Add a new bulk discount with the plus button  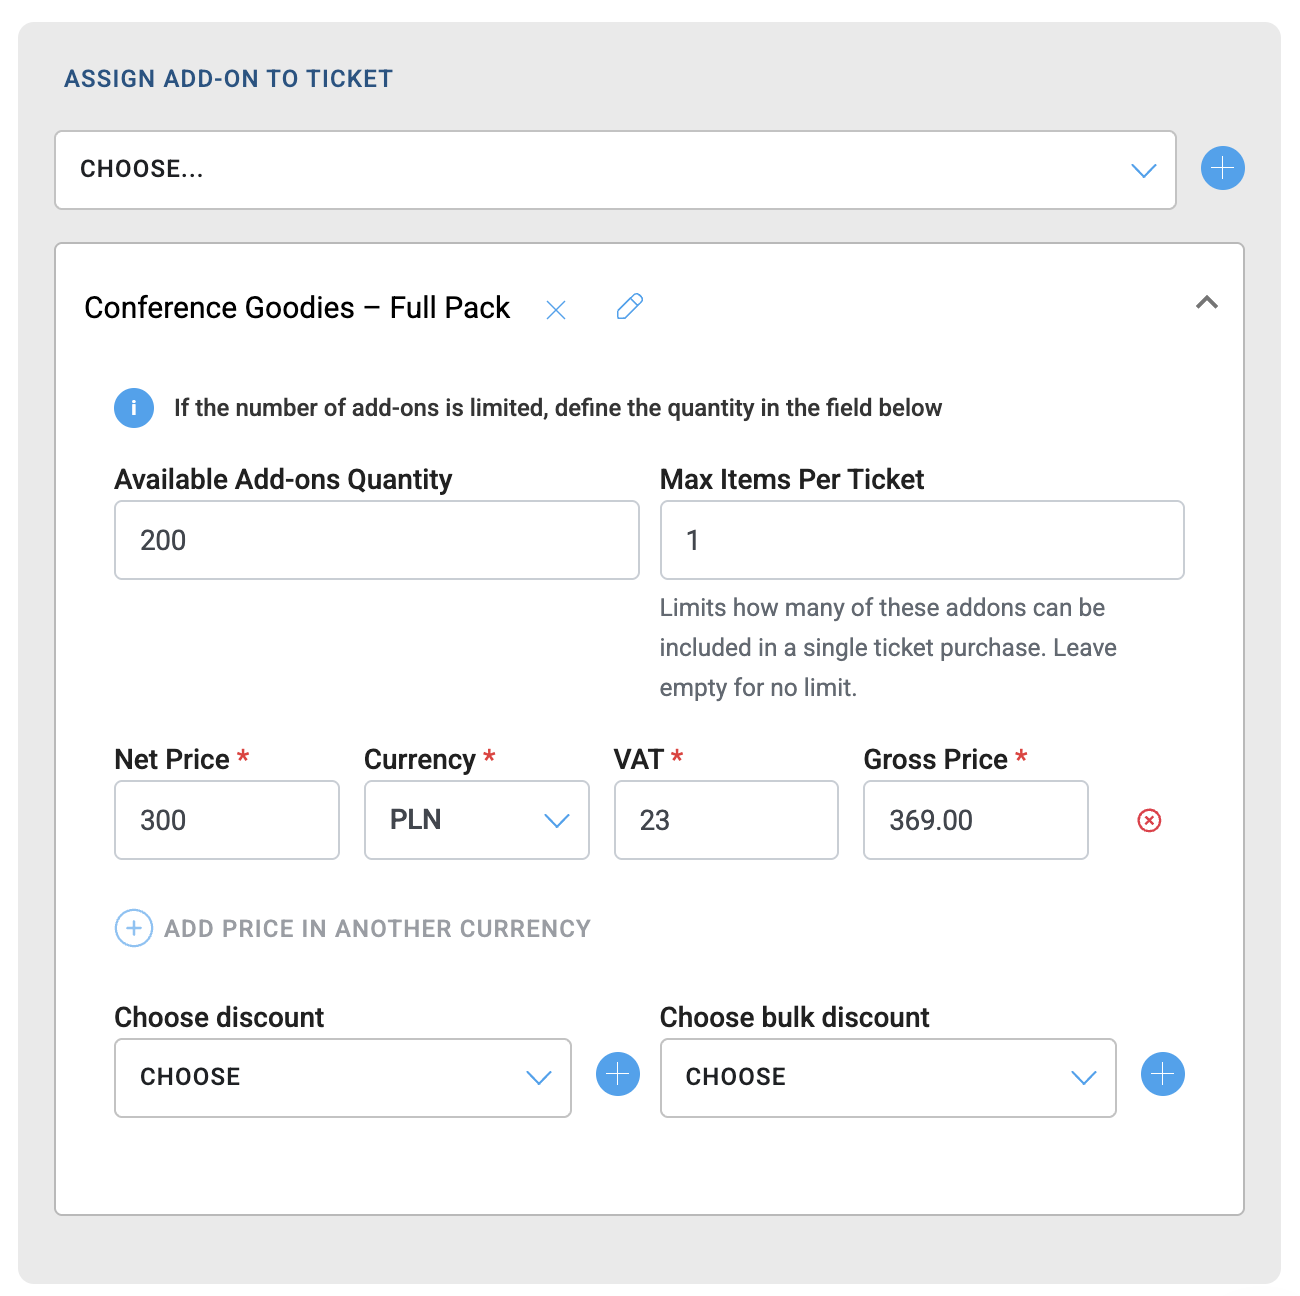click(x=1163, y=1075)
